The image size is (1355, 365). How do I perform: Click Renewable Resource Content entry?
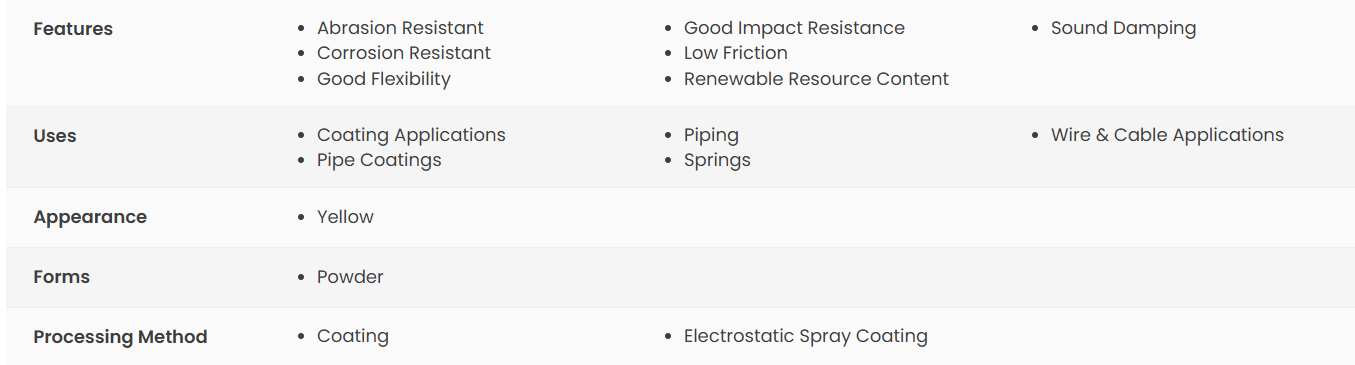pos(816,79)
